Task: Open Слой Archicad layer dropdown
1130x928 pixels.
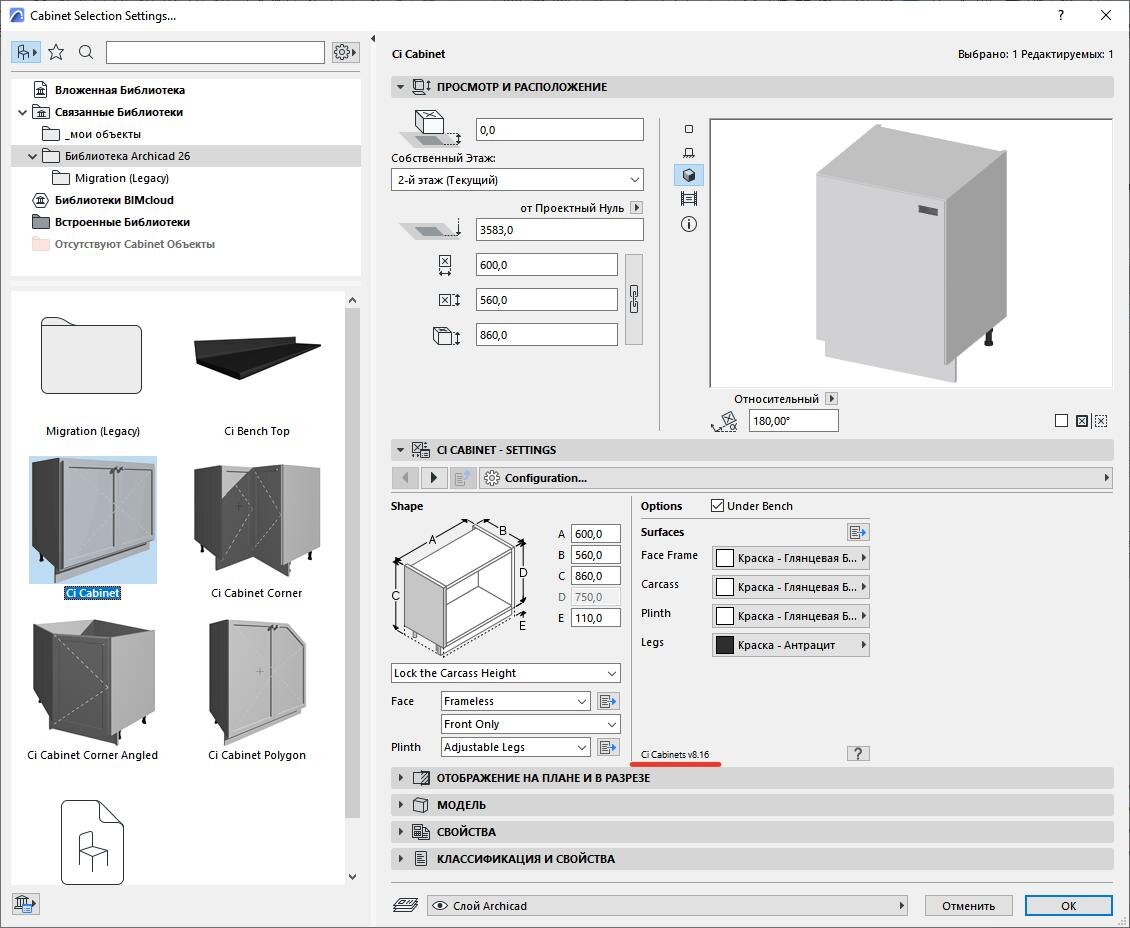Action: tap(667, 906)
